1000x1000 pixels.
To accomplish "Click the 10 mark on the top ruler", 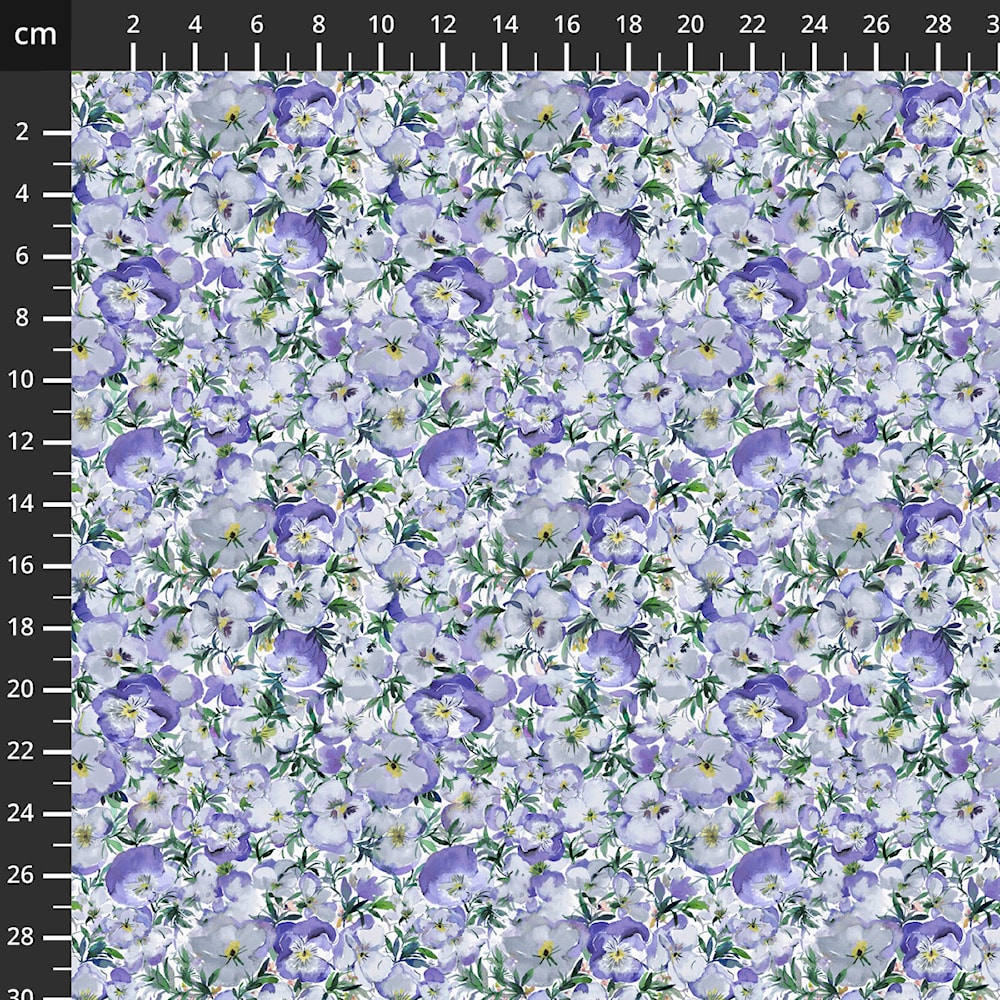I will click(x=381, y=26).
